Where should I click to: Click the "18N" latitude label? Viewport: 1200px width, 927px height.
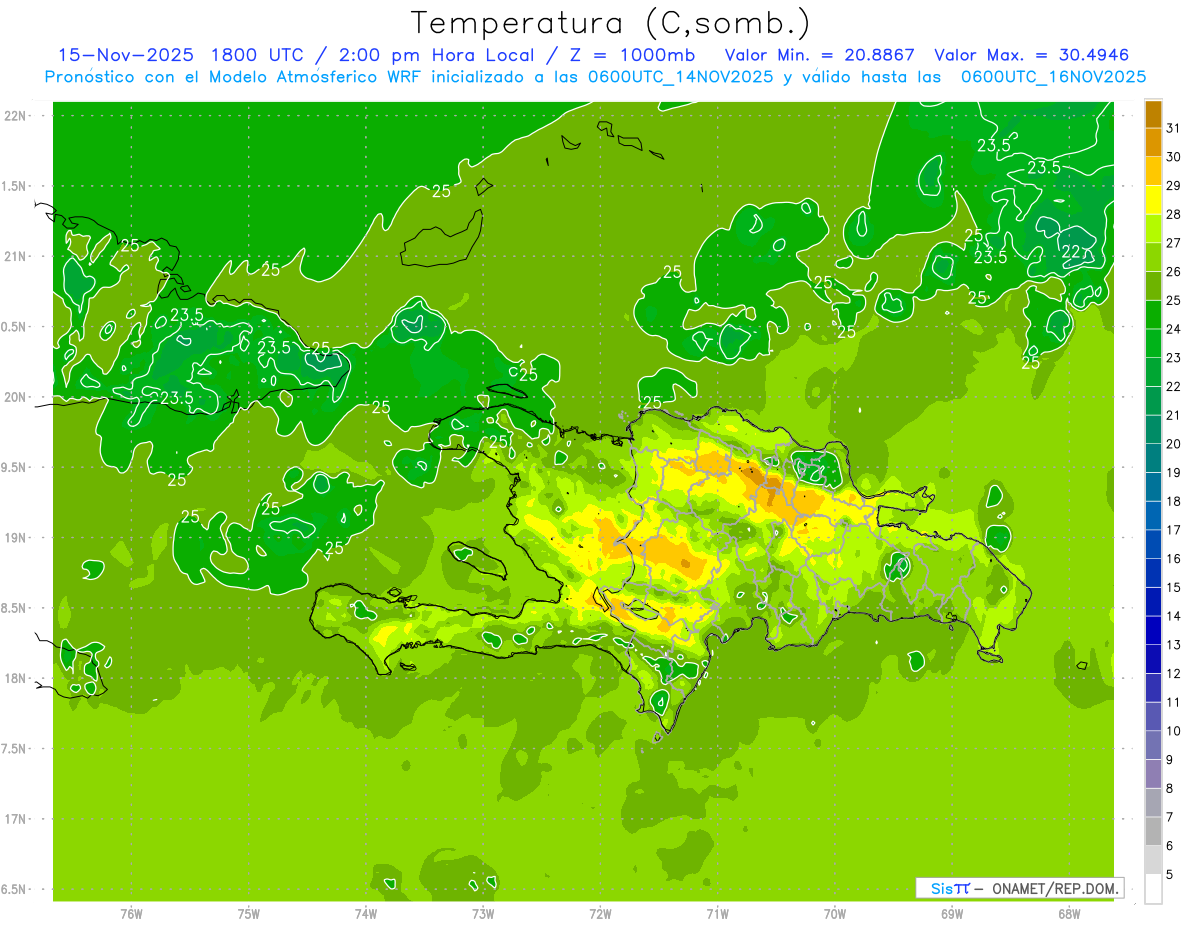17,678
